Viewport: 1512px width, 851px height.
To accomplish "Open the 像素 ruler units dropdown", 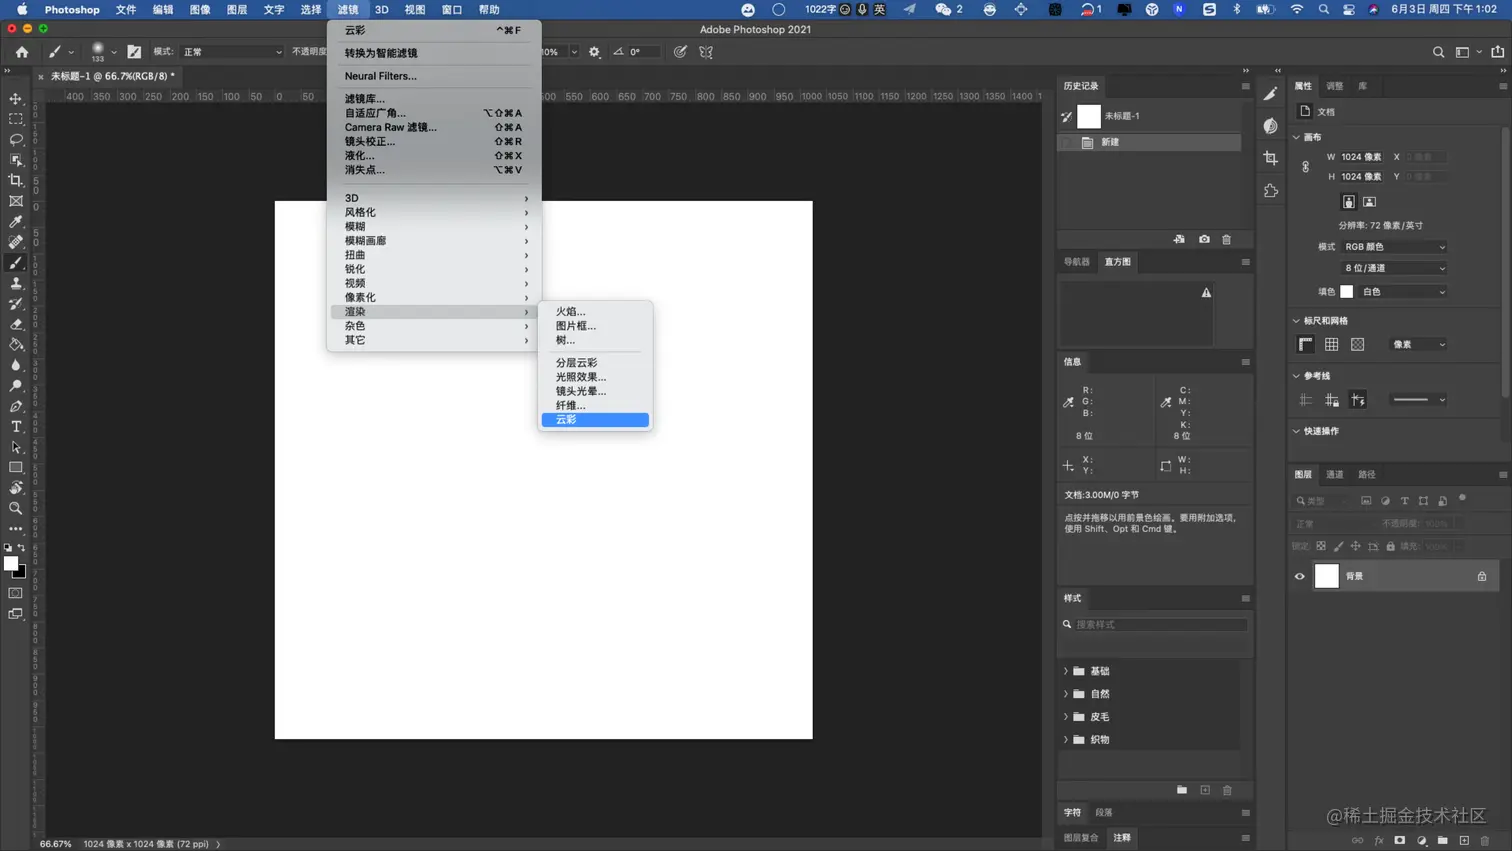I will tap(1419, 344).
